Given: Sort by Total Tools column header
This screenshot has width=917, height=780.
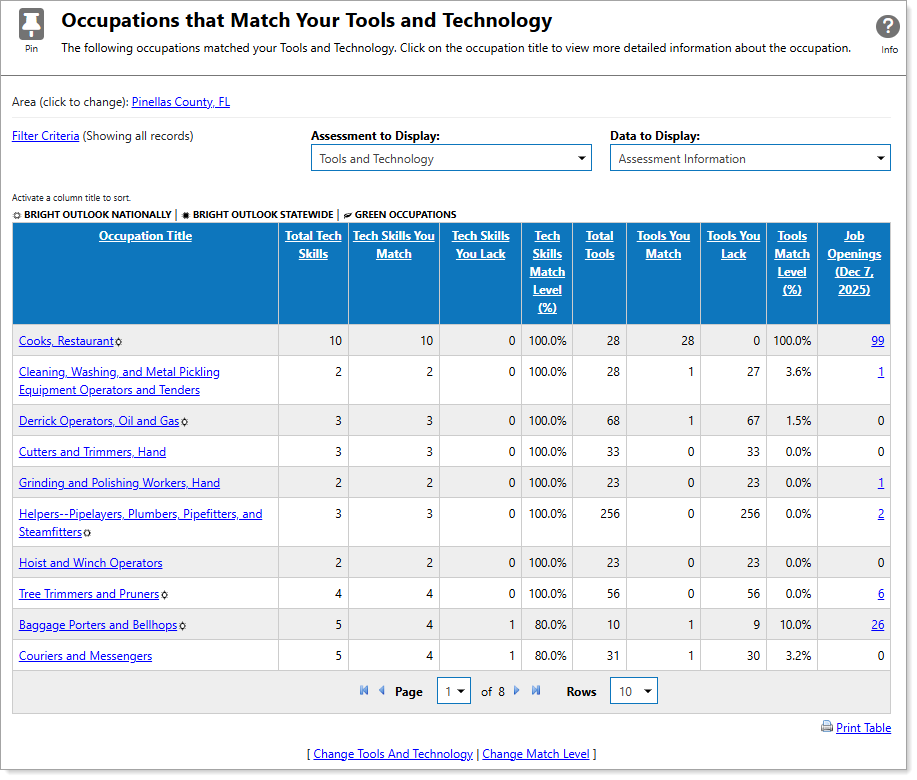Looking at the screenshot, I should click(600, 245).
